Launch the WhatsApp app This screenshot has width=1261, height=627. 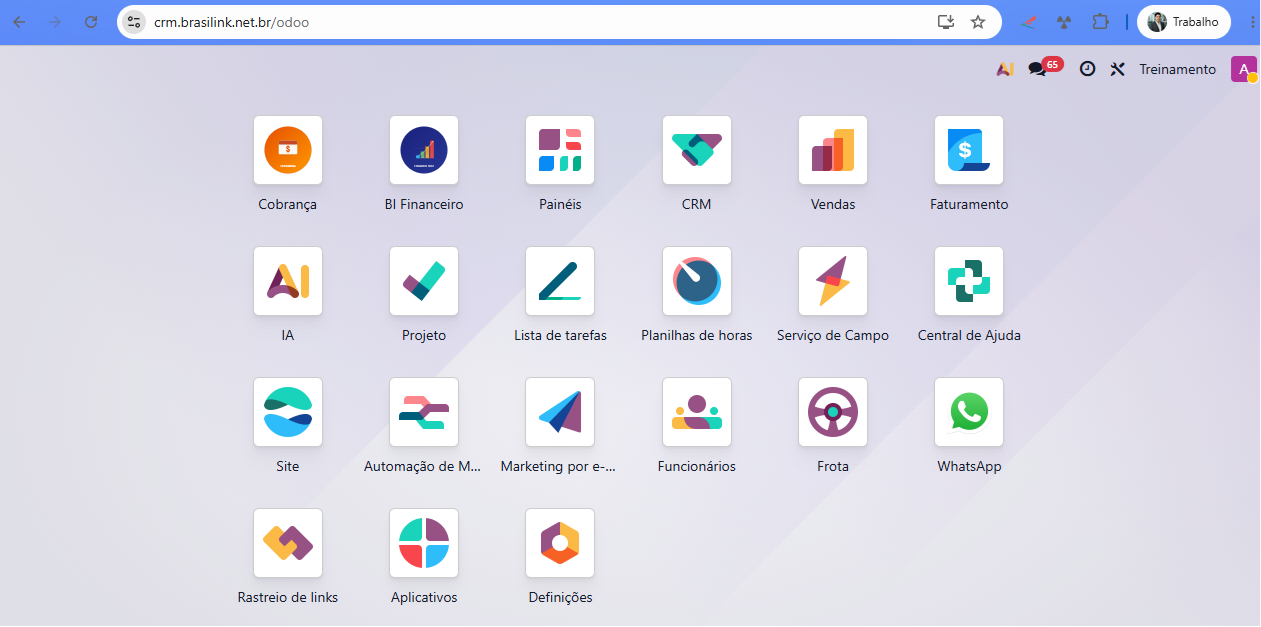969,412
